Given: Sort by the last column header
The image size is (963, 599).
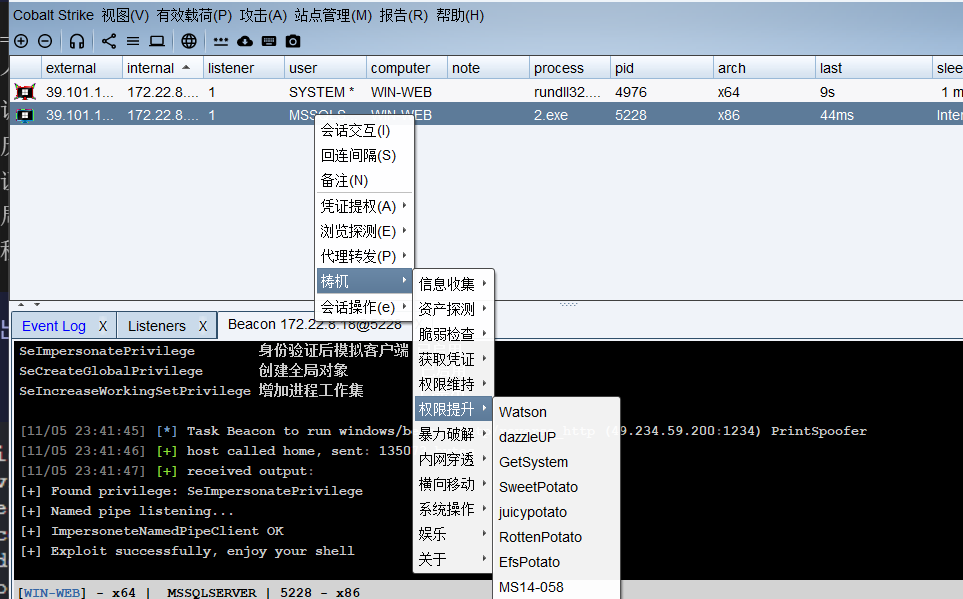Looking at the screenshot, I should [873, 68].
